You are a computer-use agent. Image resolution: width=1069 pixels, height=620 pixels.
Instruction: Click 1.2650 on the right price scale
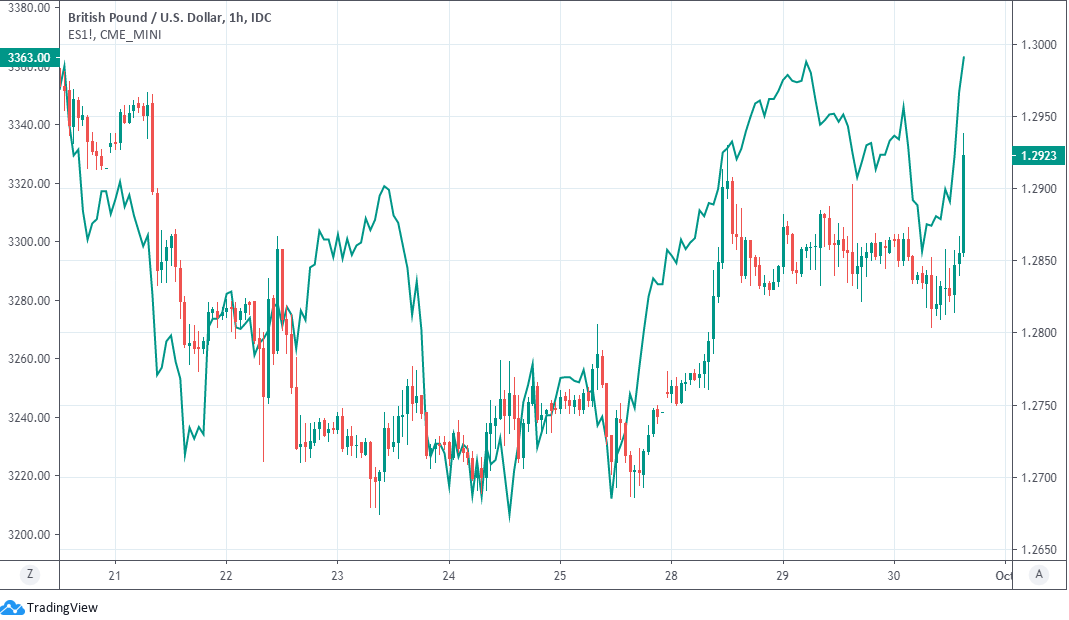click(1040, 550)
